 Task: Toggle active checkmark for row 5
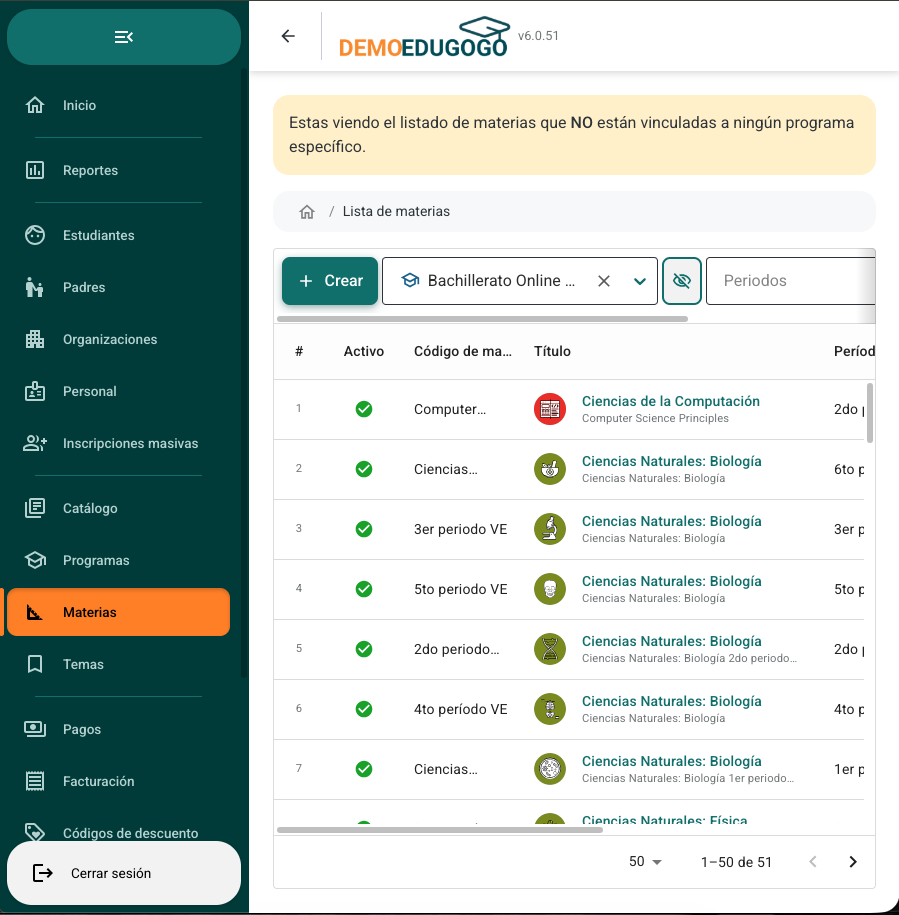point(364,649)
